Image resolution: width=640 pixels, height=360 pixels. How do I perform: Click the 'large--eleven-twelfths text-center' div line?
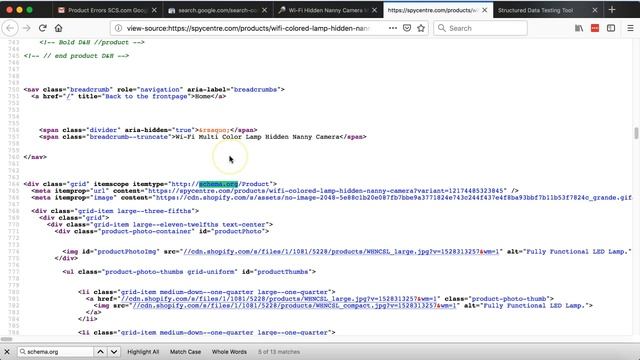tap(160, 224)
